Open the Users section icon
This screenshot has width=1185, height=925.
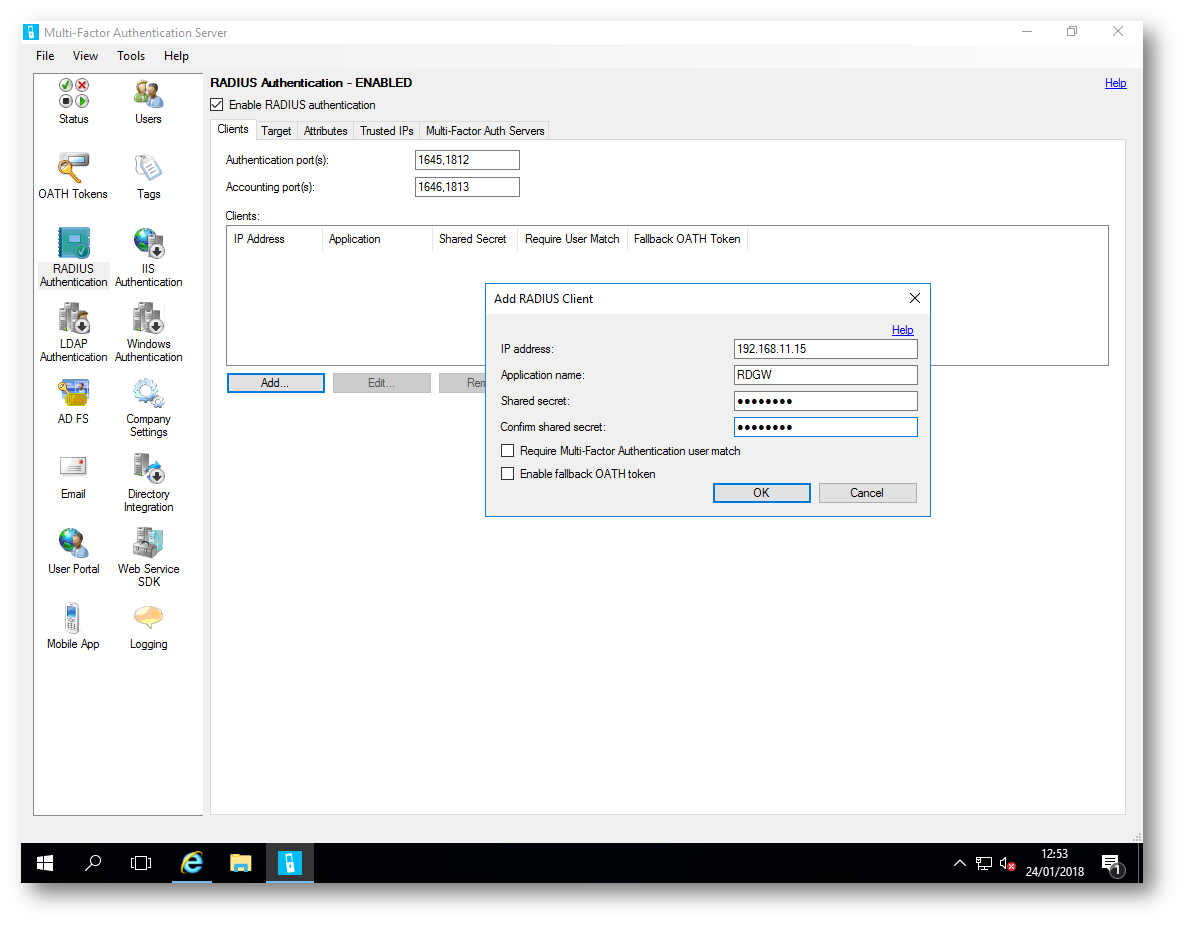(149, 94)
